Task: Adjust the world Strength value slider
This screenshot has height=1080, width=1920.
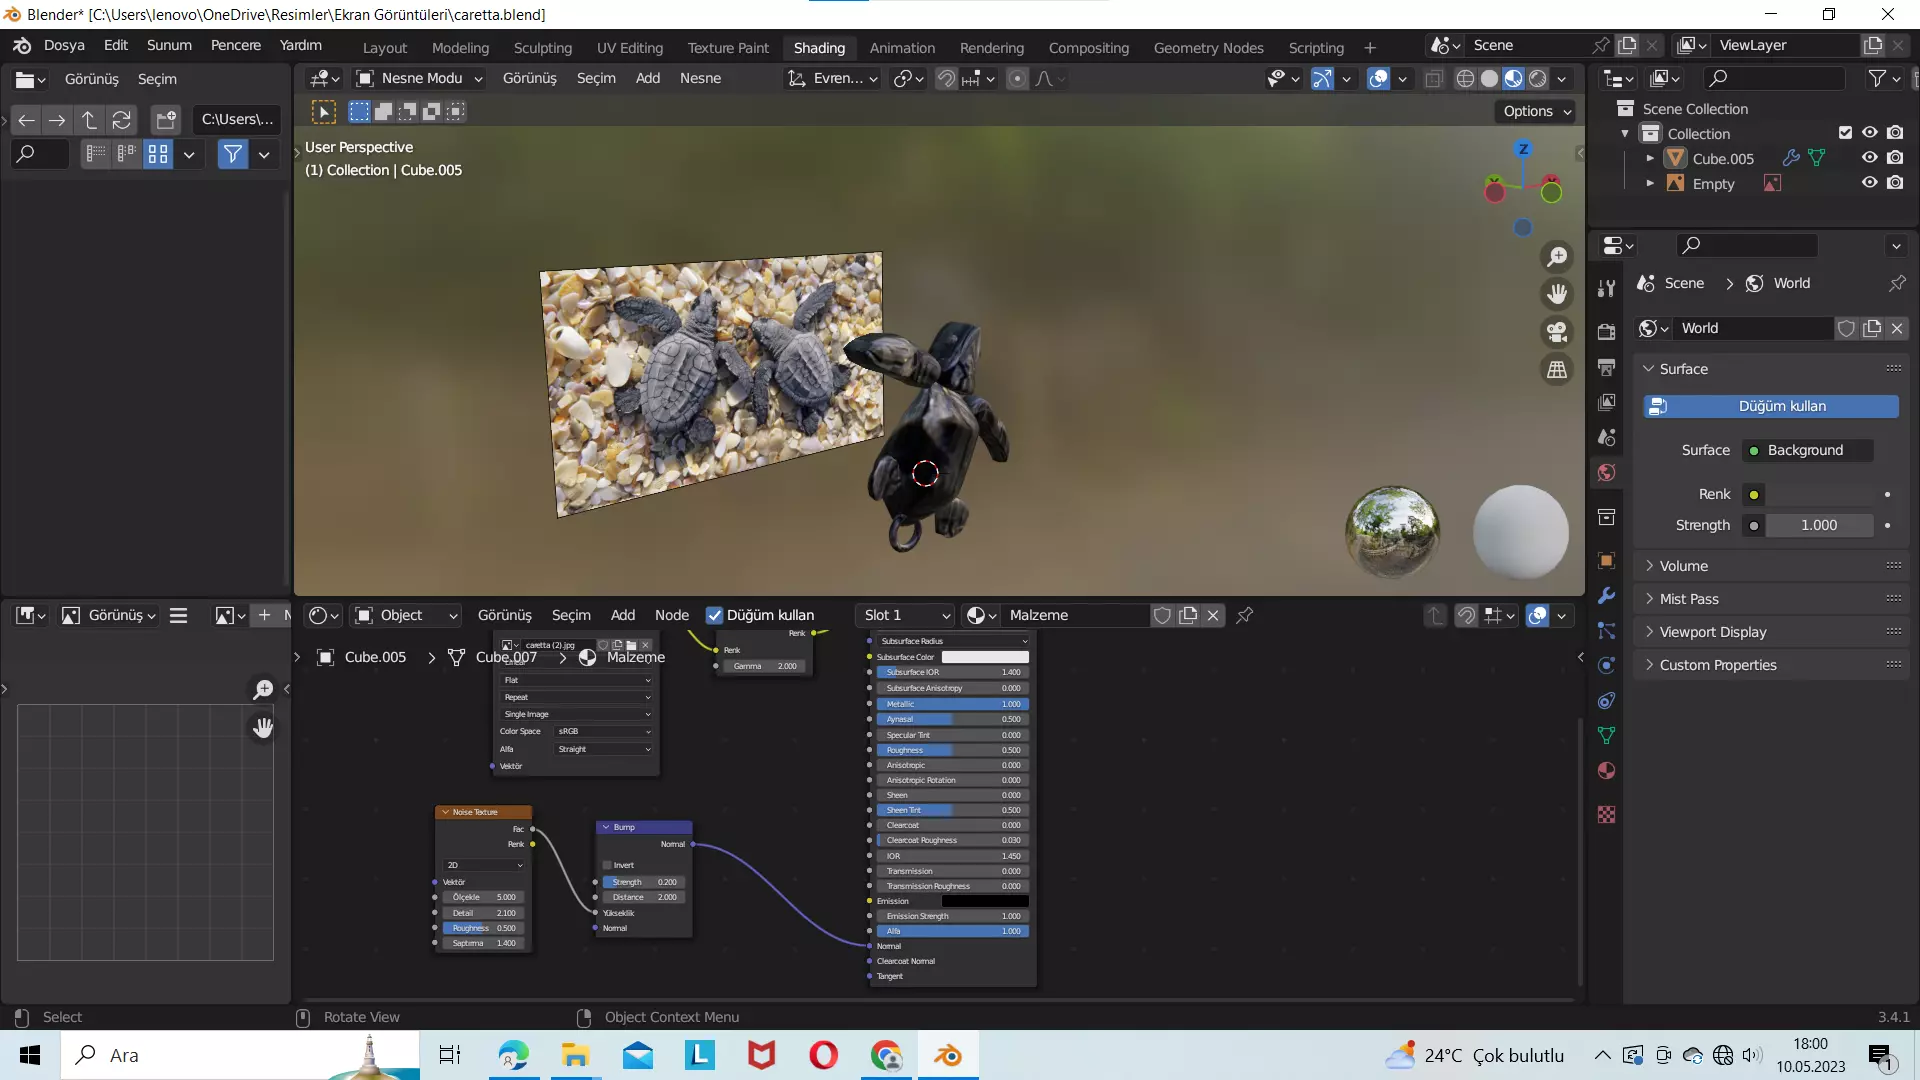Action: click(1818, 525)
